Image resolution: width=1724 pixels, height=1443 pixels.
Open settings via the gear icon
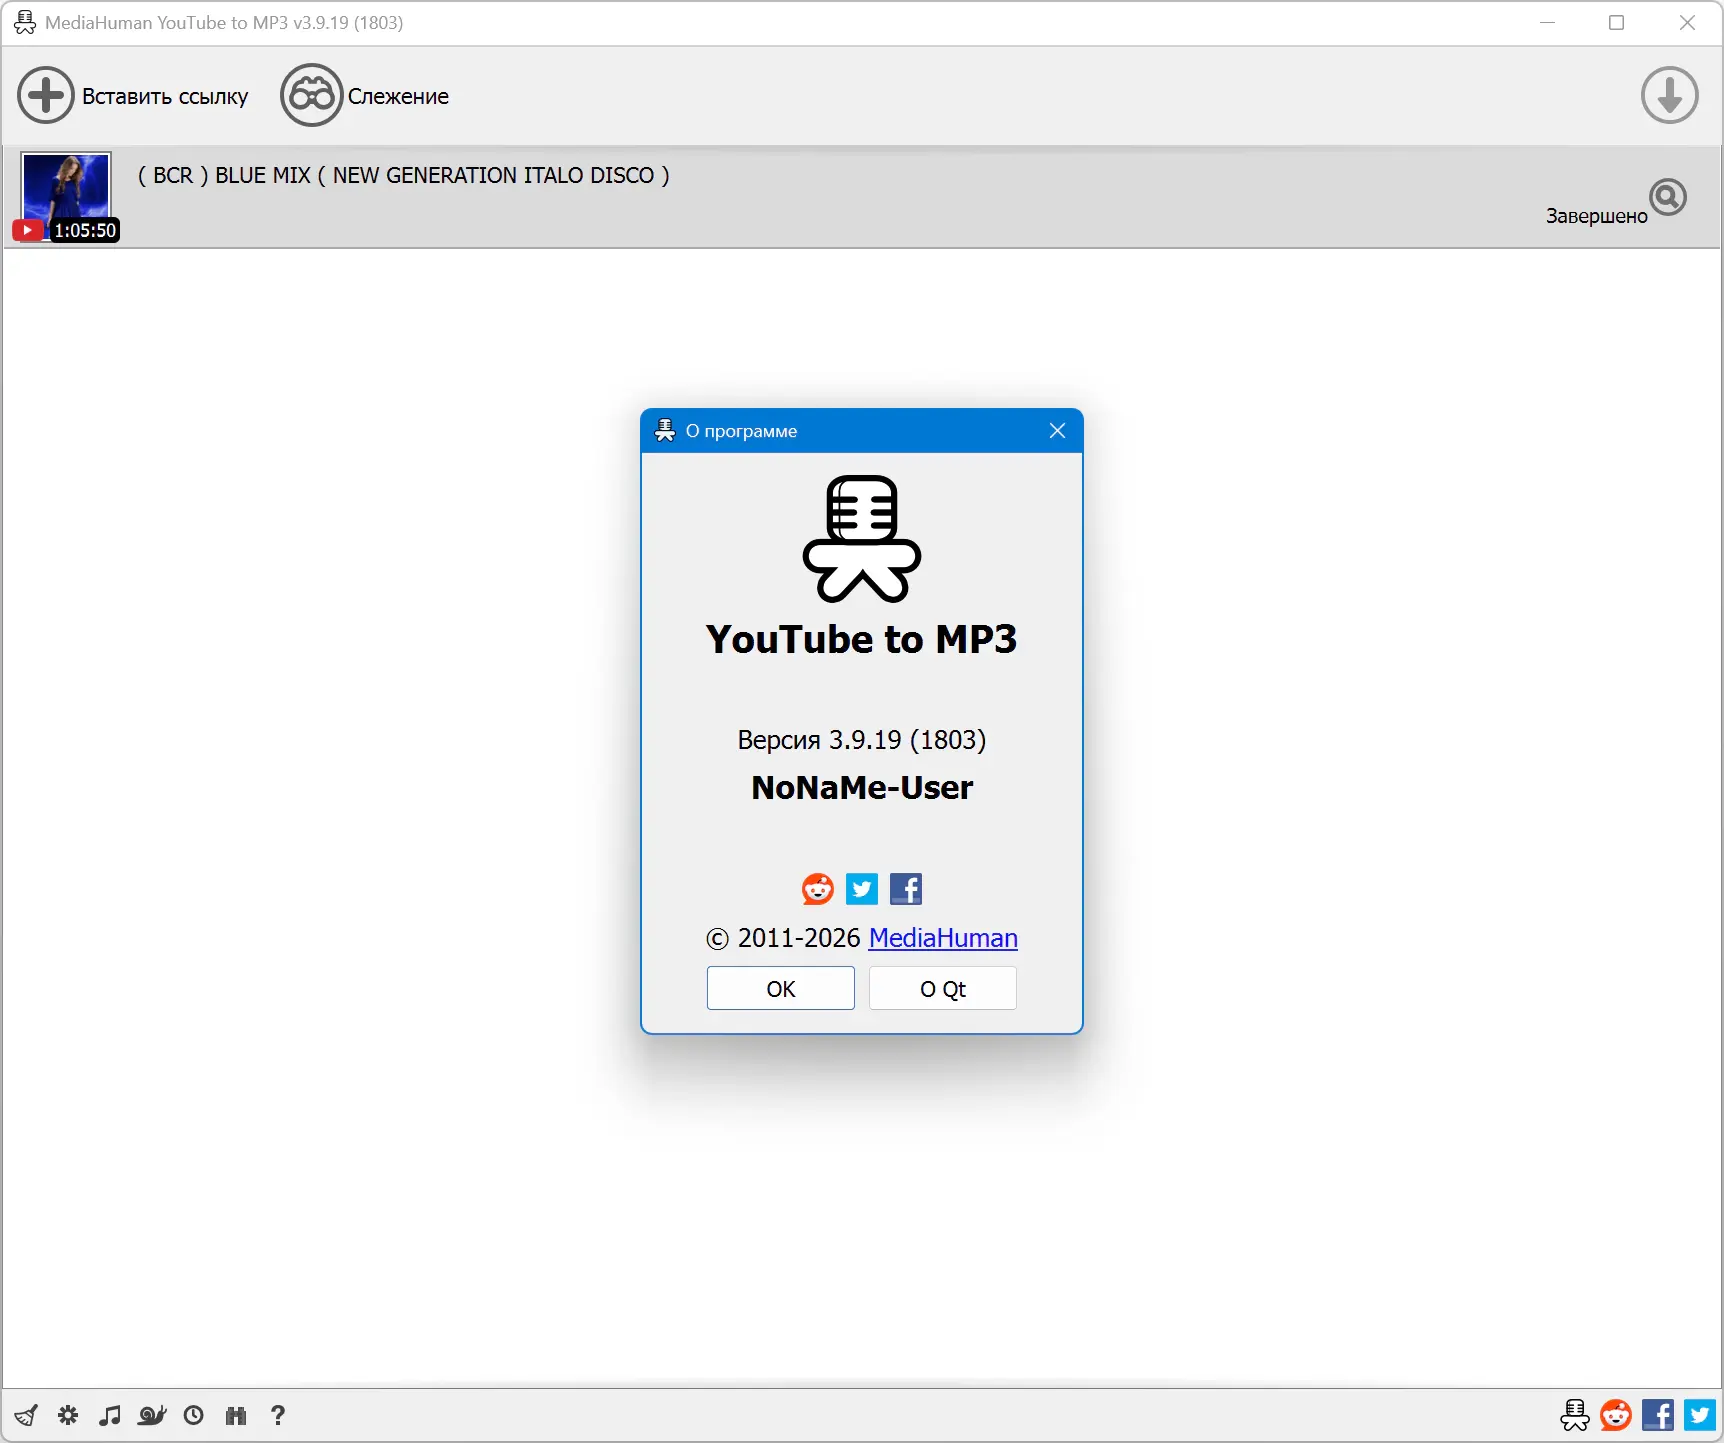[68, 1415]
